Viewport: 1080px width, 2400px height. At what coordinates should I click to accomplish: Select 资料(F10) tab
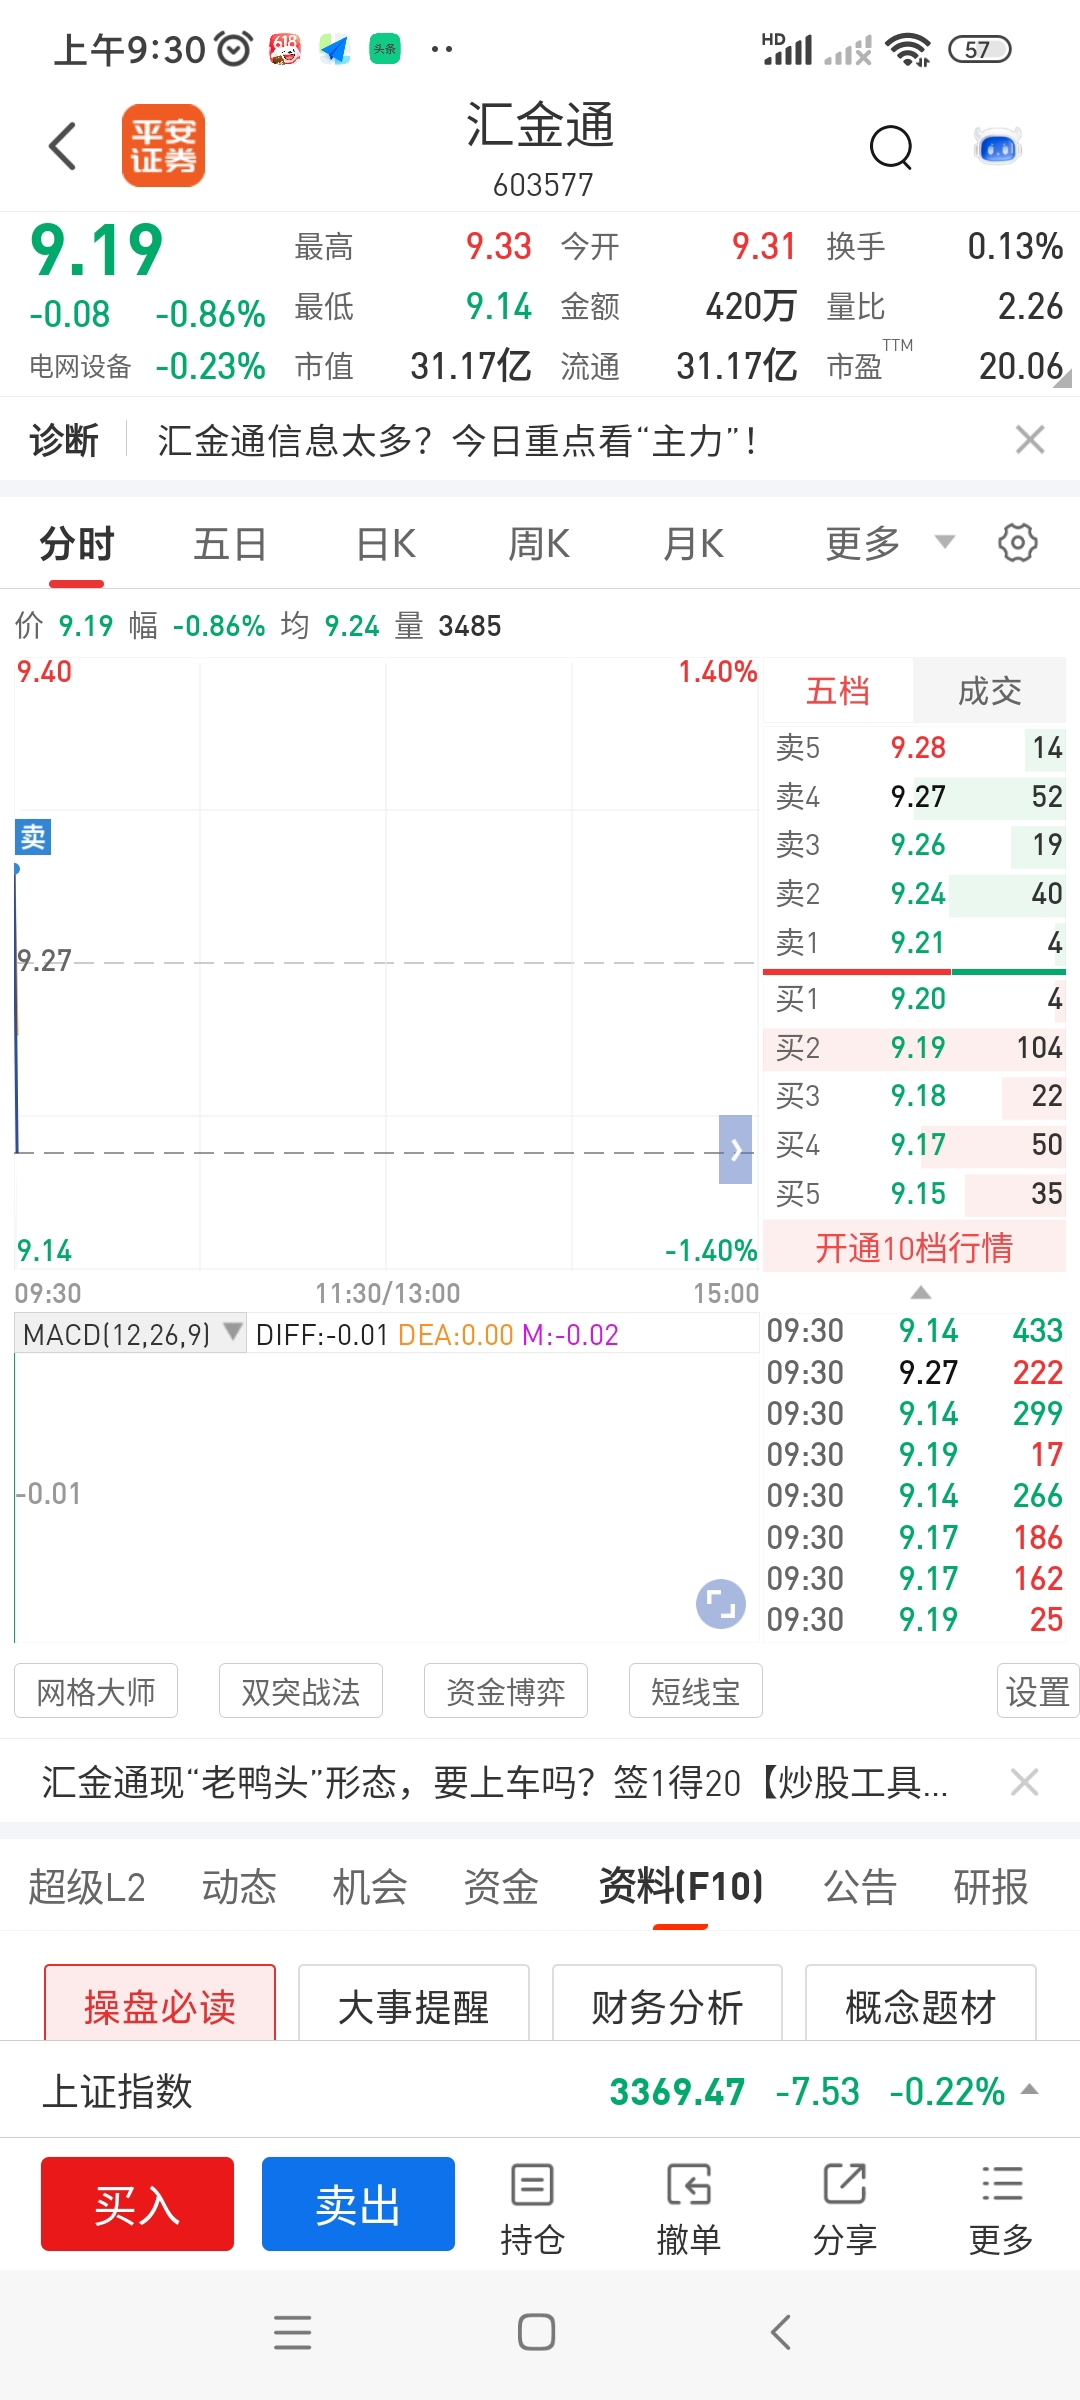(x=681, y=1887)
